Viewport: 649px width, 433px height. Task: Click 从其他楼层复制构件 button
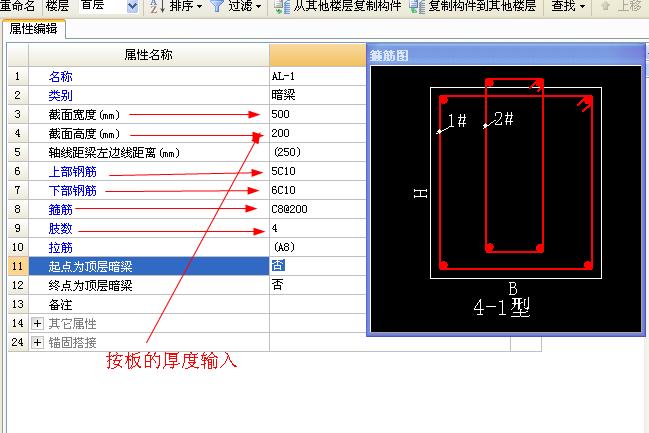(x=338, y=6)
